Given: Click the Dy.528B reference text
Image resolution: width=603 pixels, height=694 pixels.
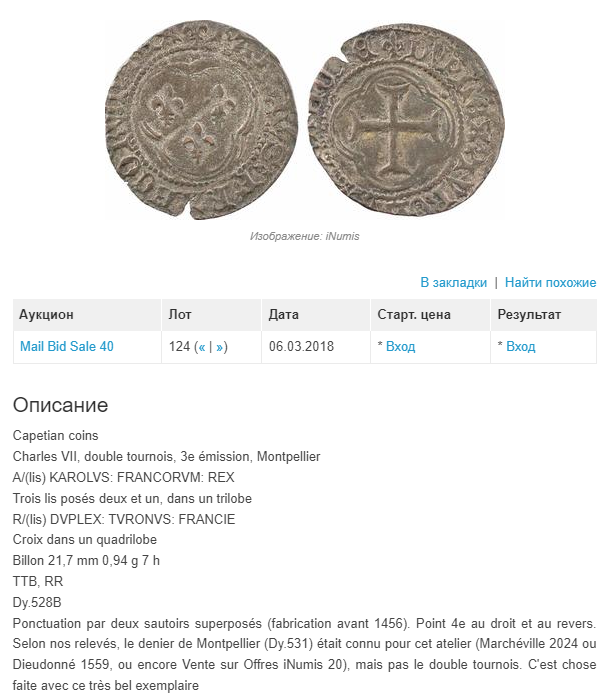Looking at the screenshot, I should click(37, 602).
